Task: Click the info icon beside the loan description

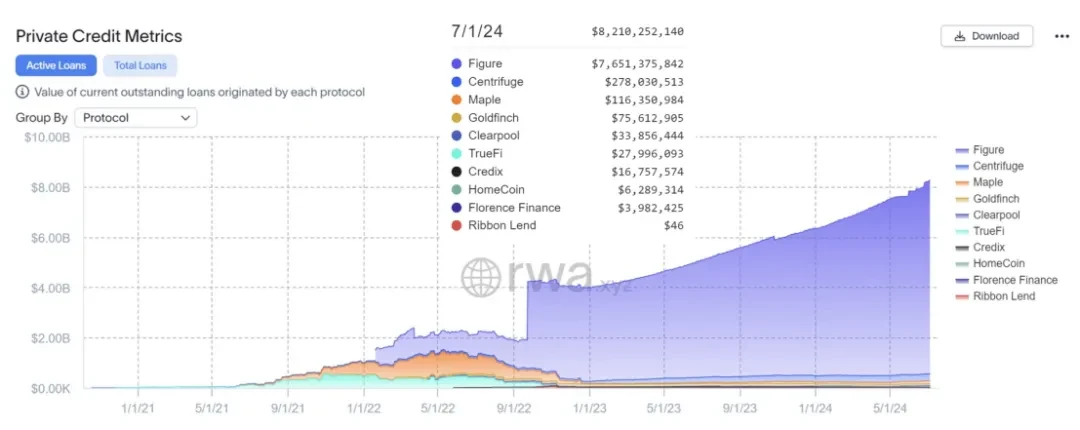Action: 22,92
